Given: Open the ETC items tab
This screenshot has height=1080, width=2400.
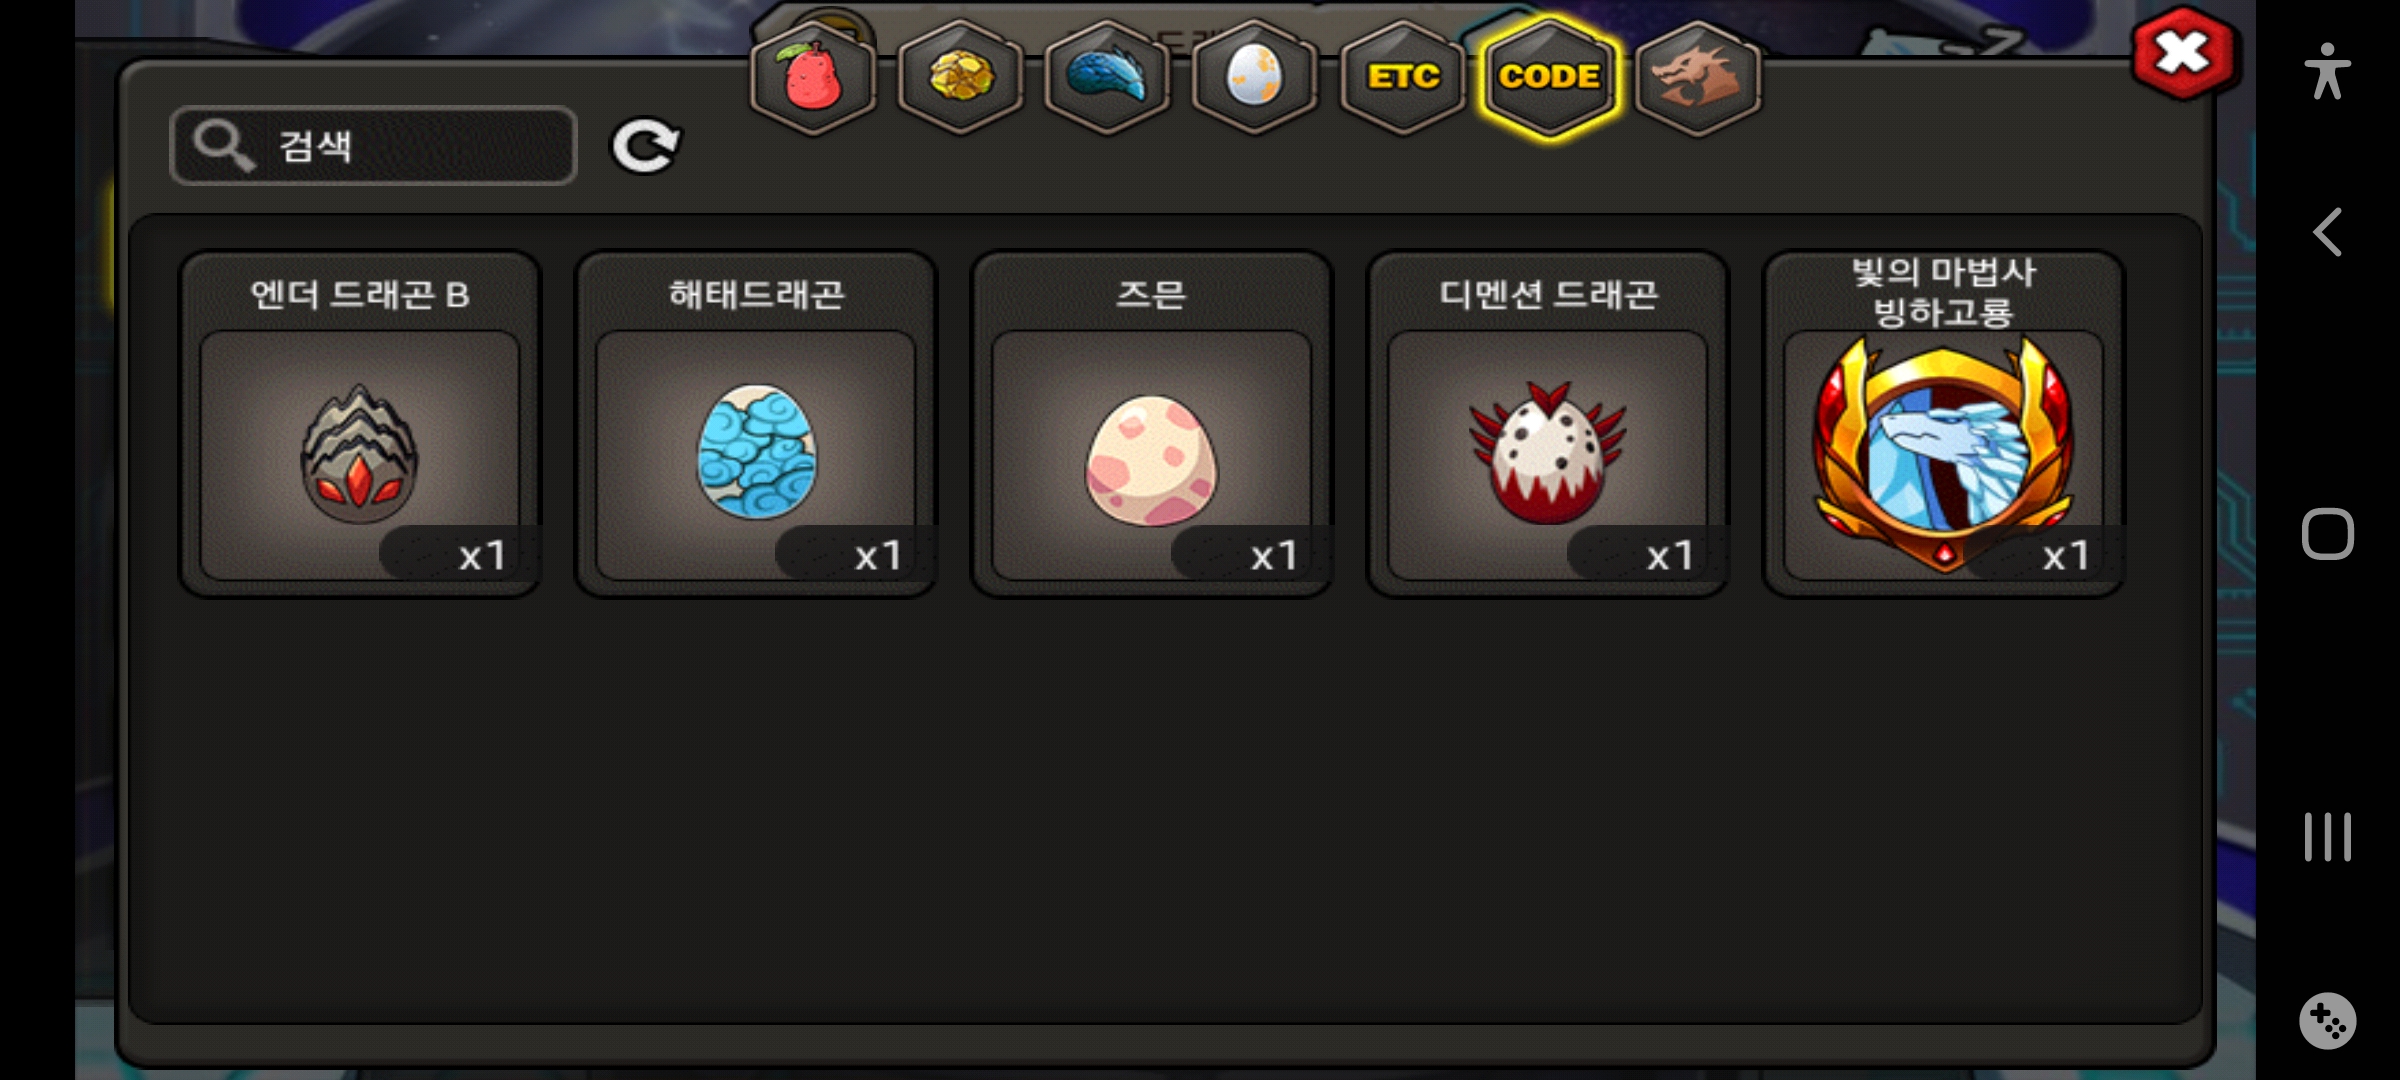Looking at the screenshot, I should [1402, 78].
